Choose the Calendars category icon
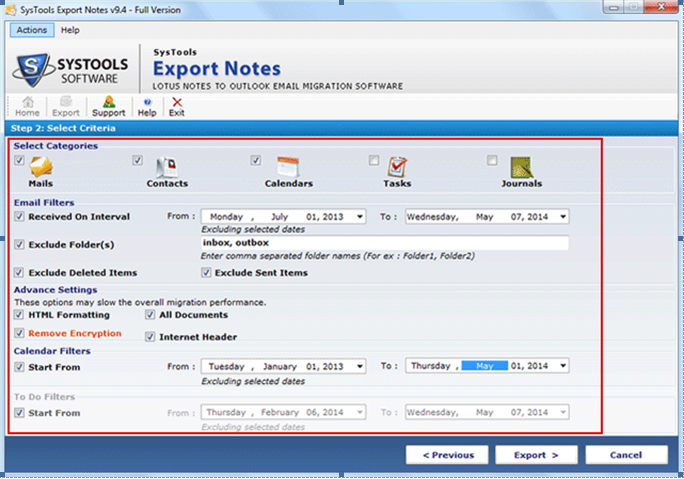The image size is (684, 479). (287, 167)
